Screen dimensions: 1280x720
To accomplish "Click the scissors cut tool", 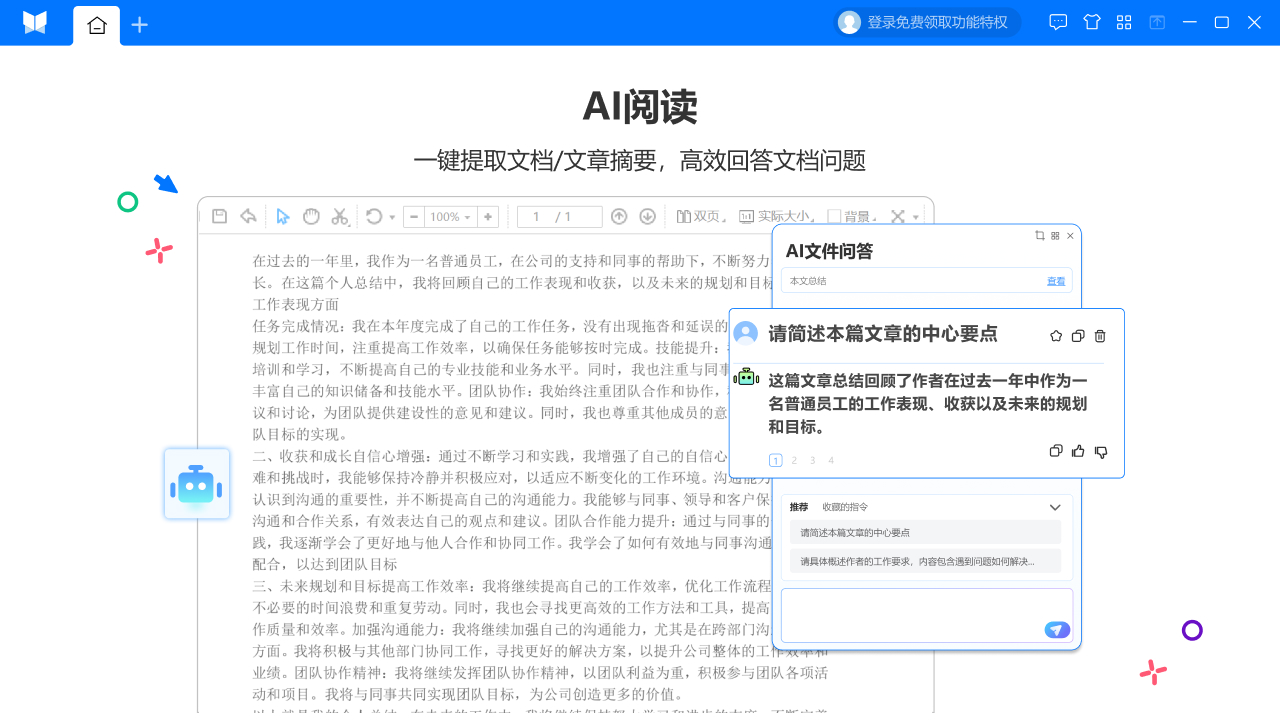I will (x=339, y=217).
